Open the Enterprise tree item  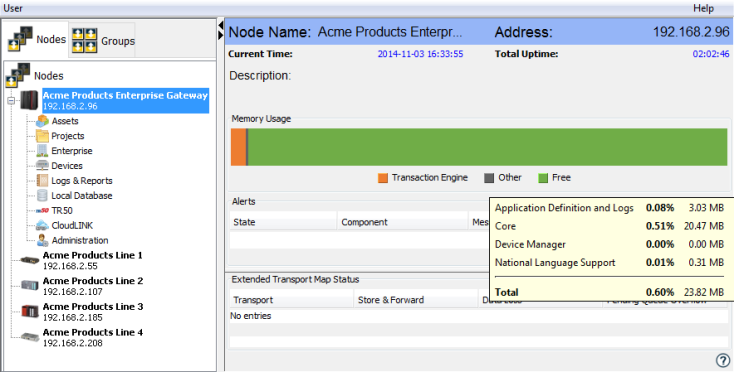[x=72, y=151]
